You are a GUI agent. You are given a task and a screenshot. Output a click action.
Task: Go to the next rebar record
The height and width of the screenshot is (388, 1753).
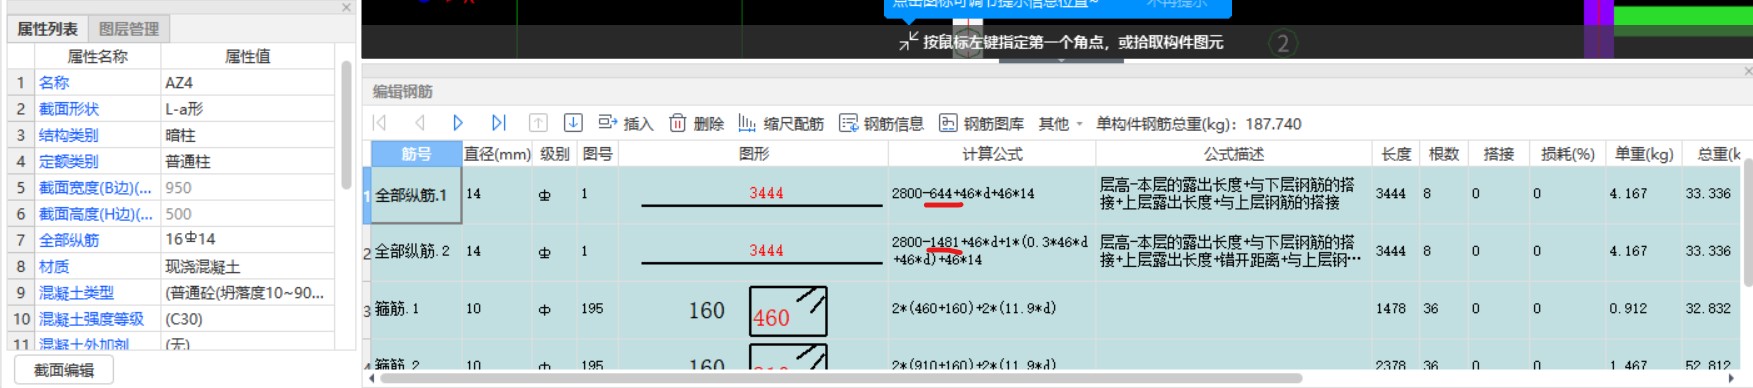pyautogui.click(x=458, y=123)
